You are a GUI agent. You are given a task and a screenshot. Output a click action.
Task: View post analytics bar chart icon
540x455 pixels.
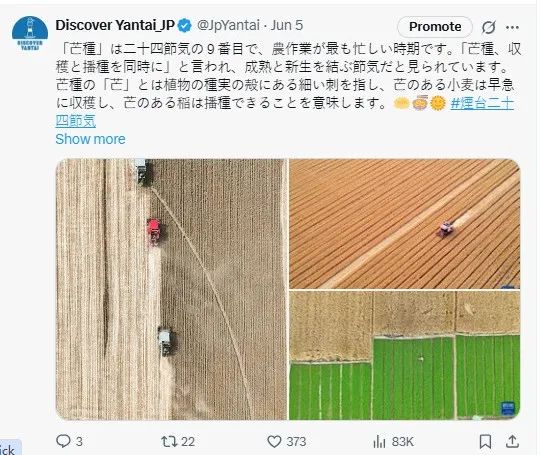point(379,442)
